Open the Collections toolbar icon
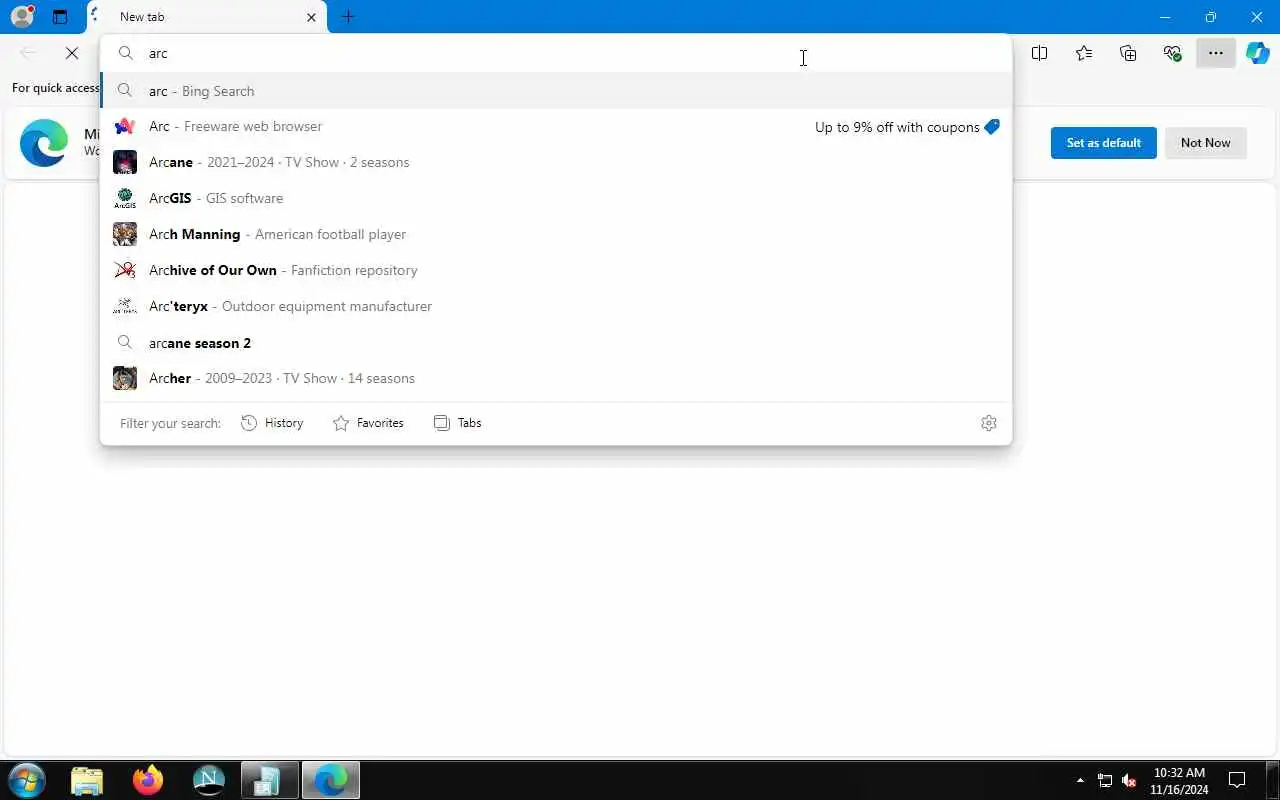1280x800 pixels. pyautogui.click(x=1128, y=53)
